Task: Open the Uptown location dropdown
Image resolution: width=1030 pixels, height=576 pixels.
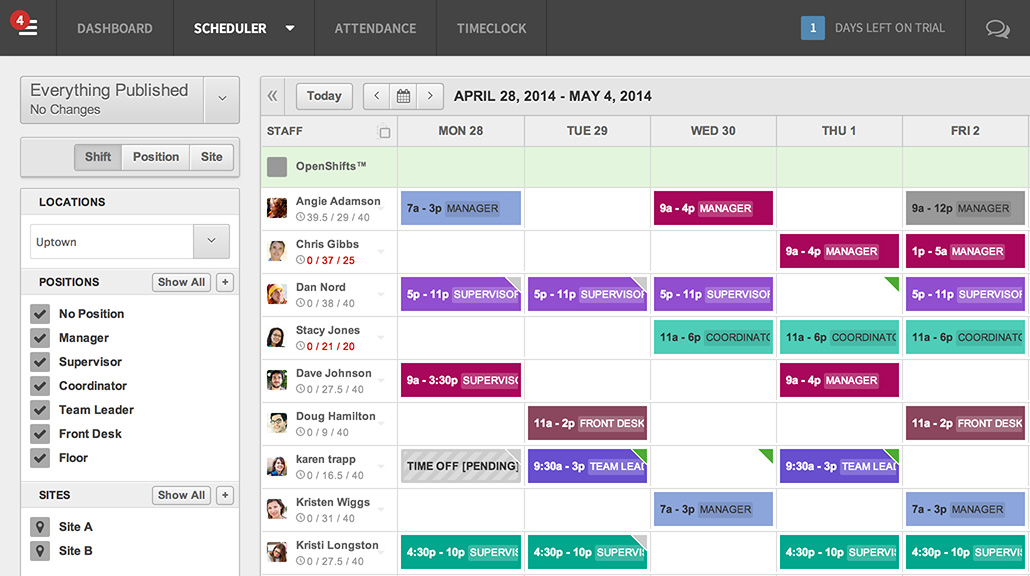Action: (211, 242)
